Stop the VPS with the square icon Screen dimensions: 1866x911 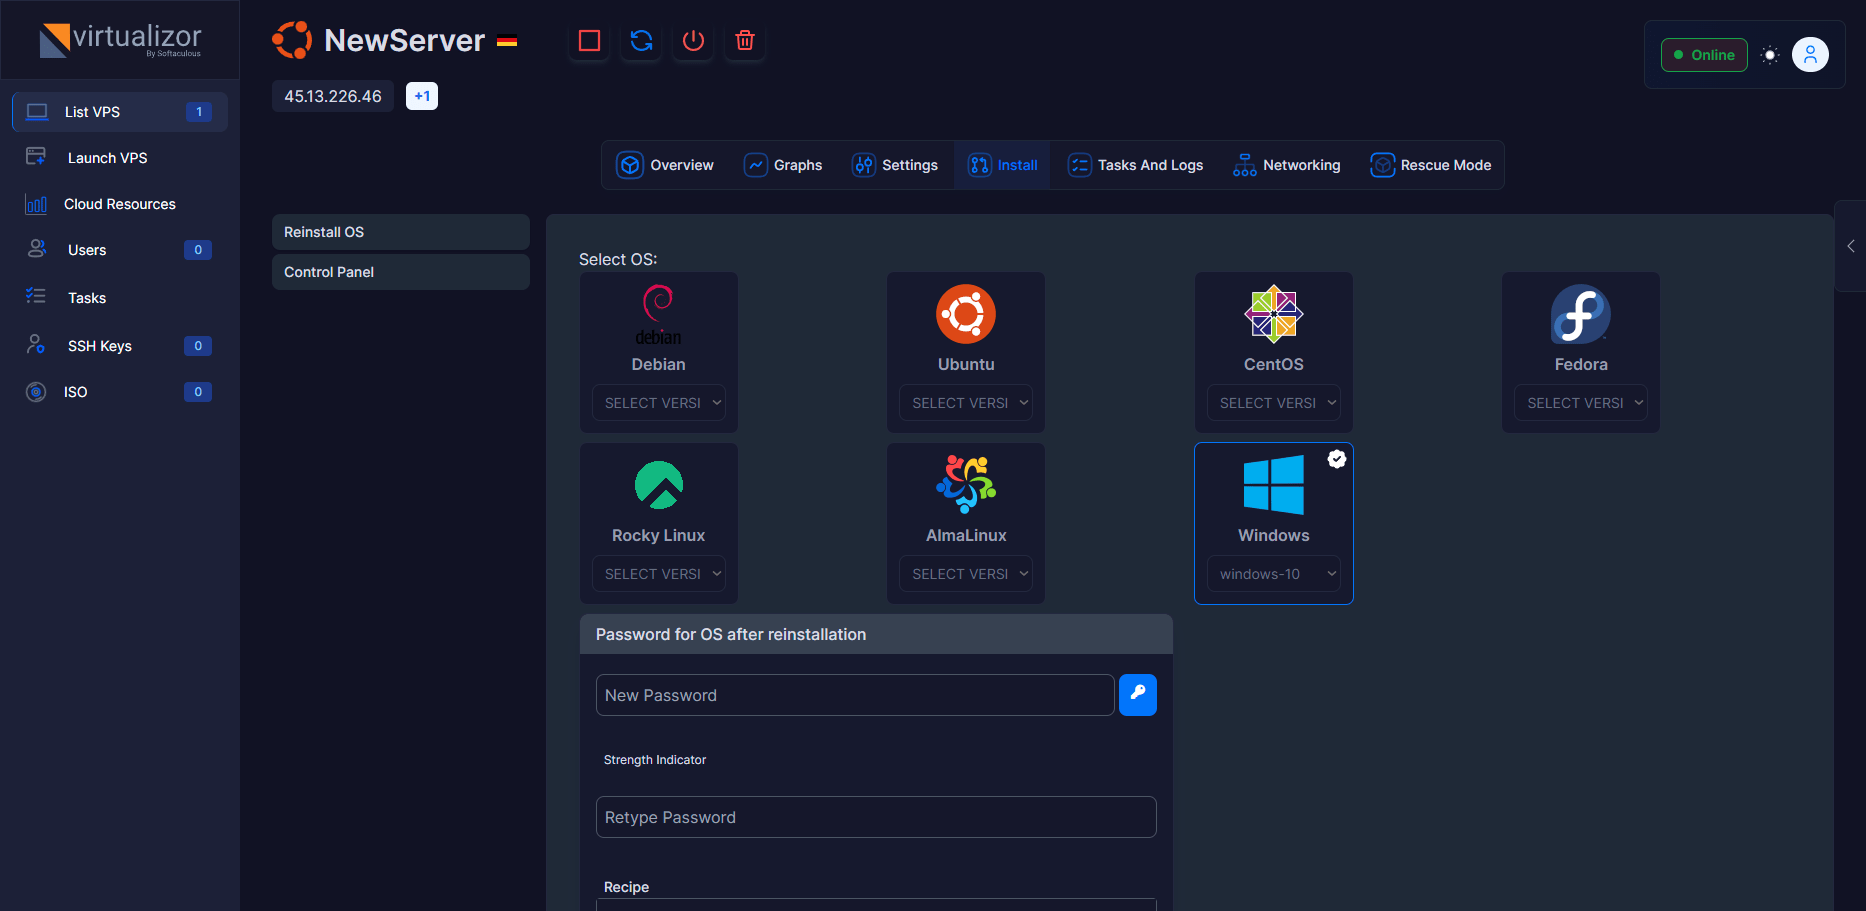pos(590,41)
